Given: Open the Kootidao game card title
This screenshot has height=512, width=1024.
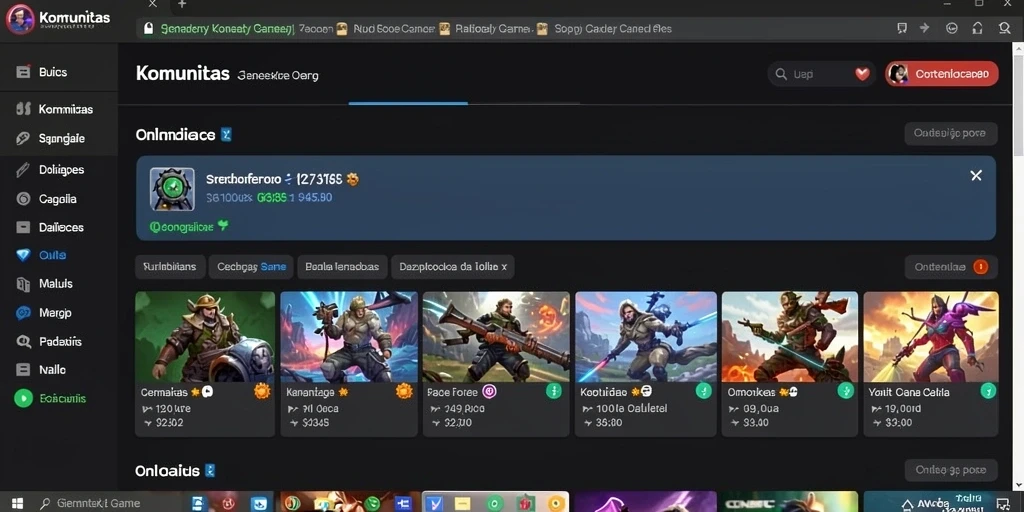Looking at the screenshot, I should (603, 392).
